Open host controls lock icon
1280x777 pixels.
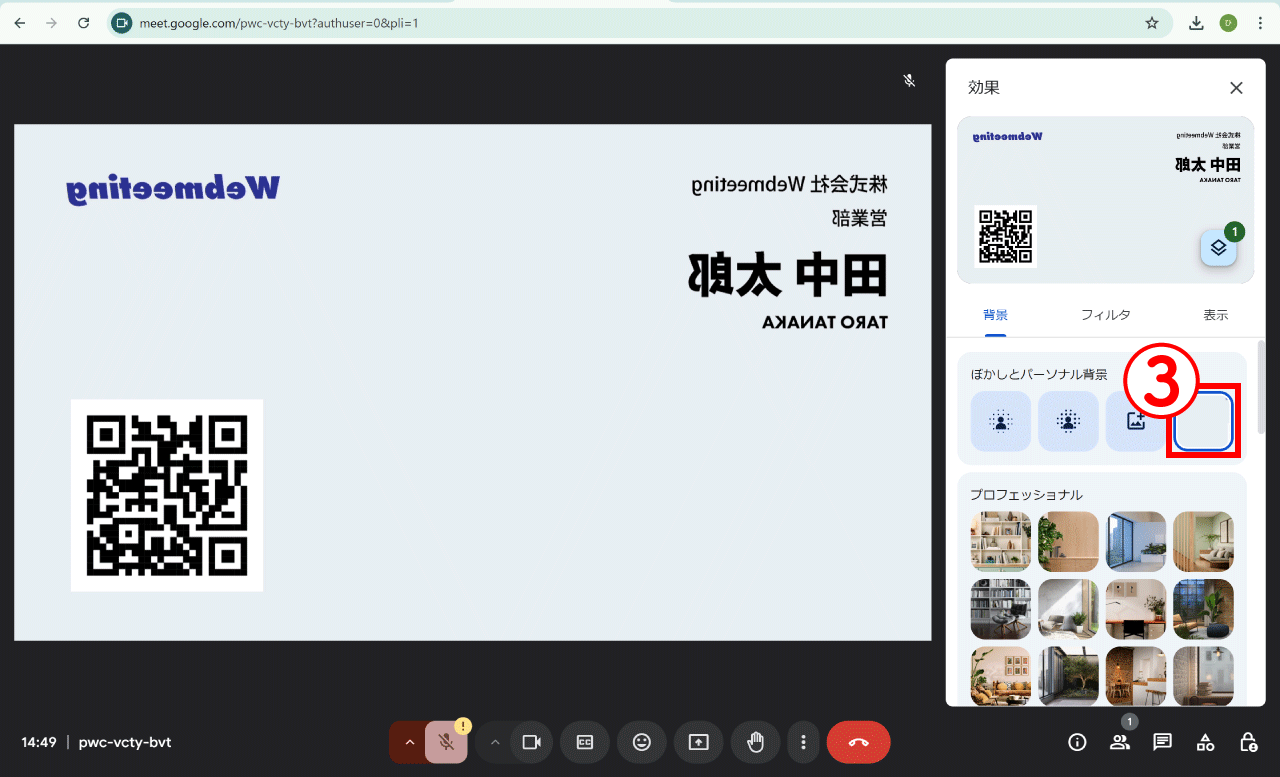click(x=1248, y=742)
